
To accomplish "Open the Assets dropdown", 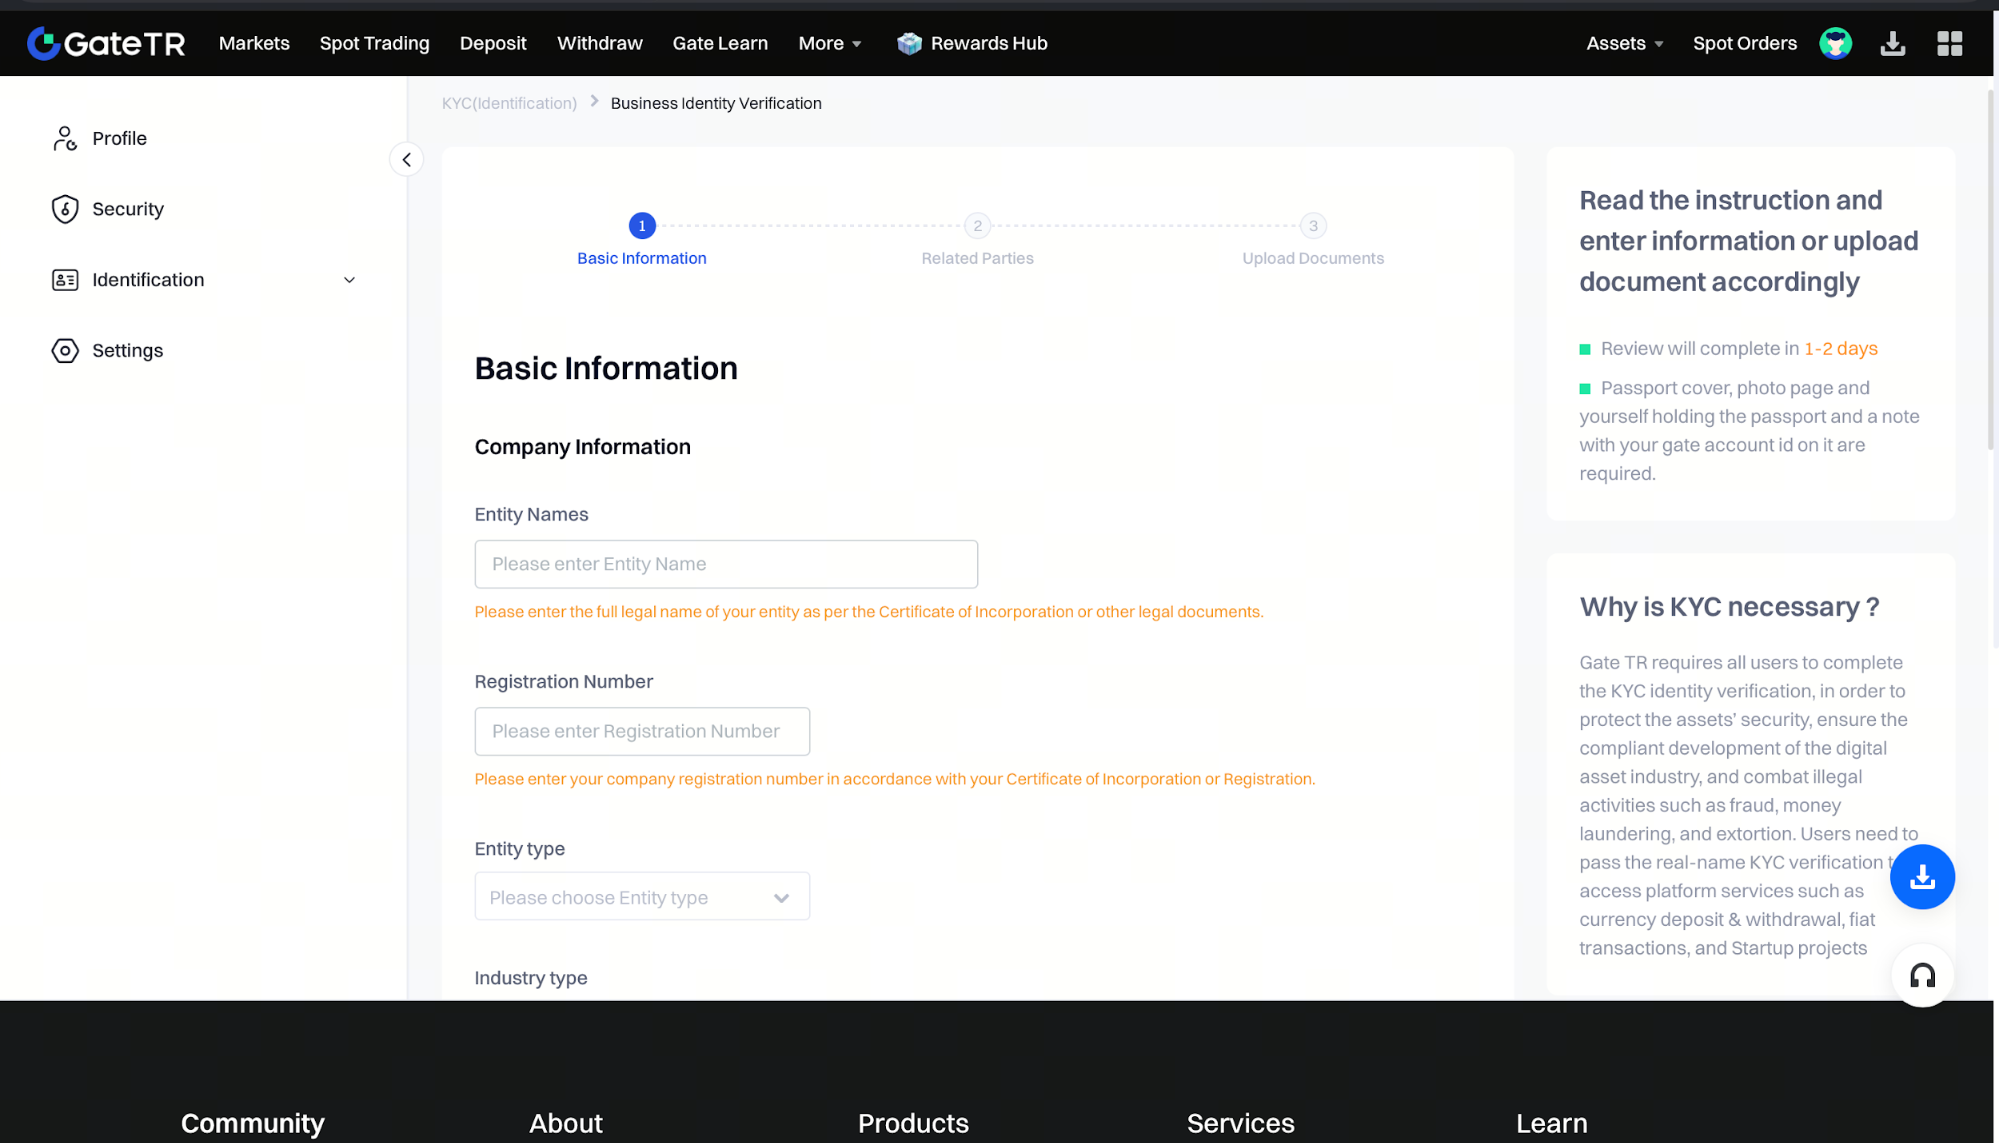I will point(1624,43).
